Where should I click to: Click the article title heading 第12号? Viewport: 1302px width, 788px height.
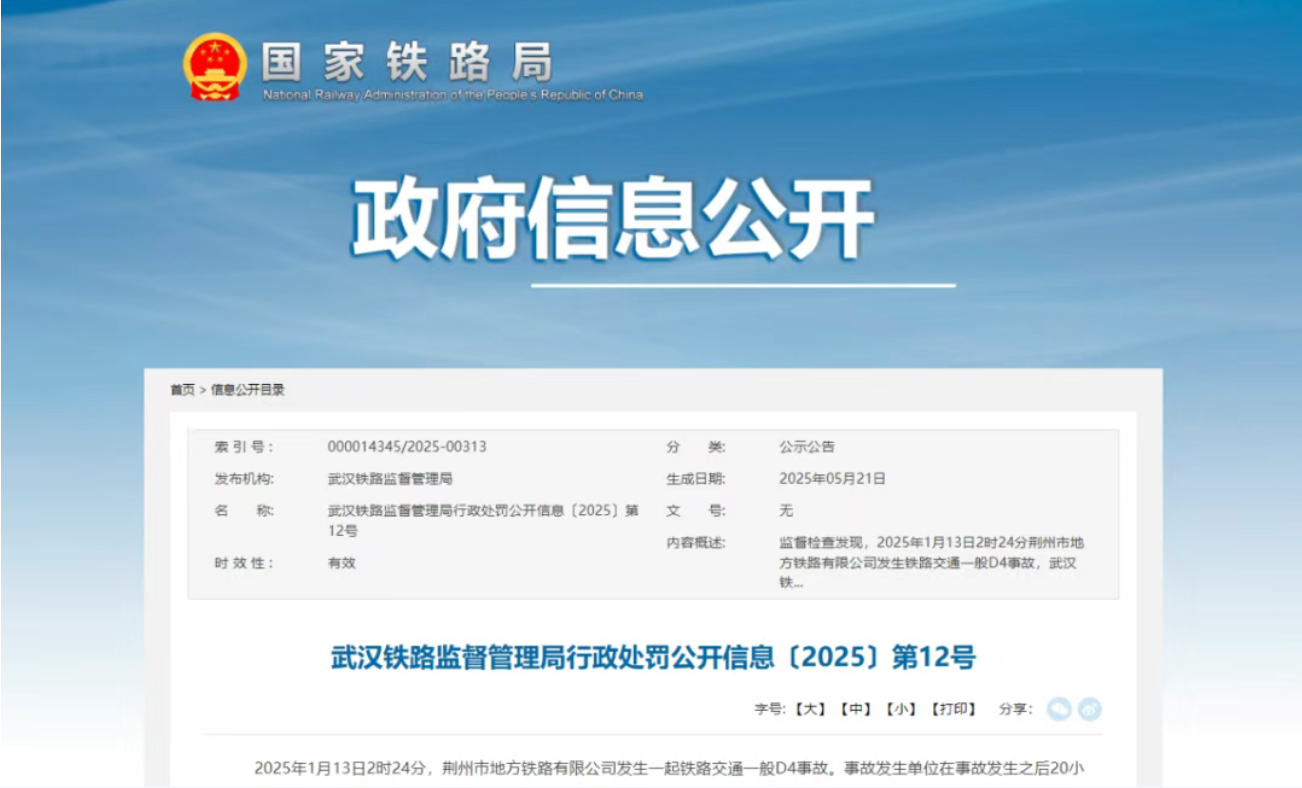click(x=652, y=657)
